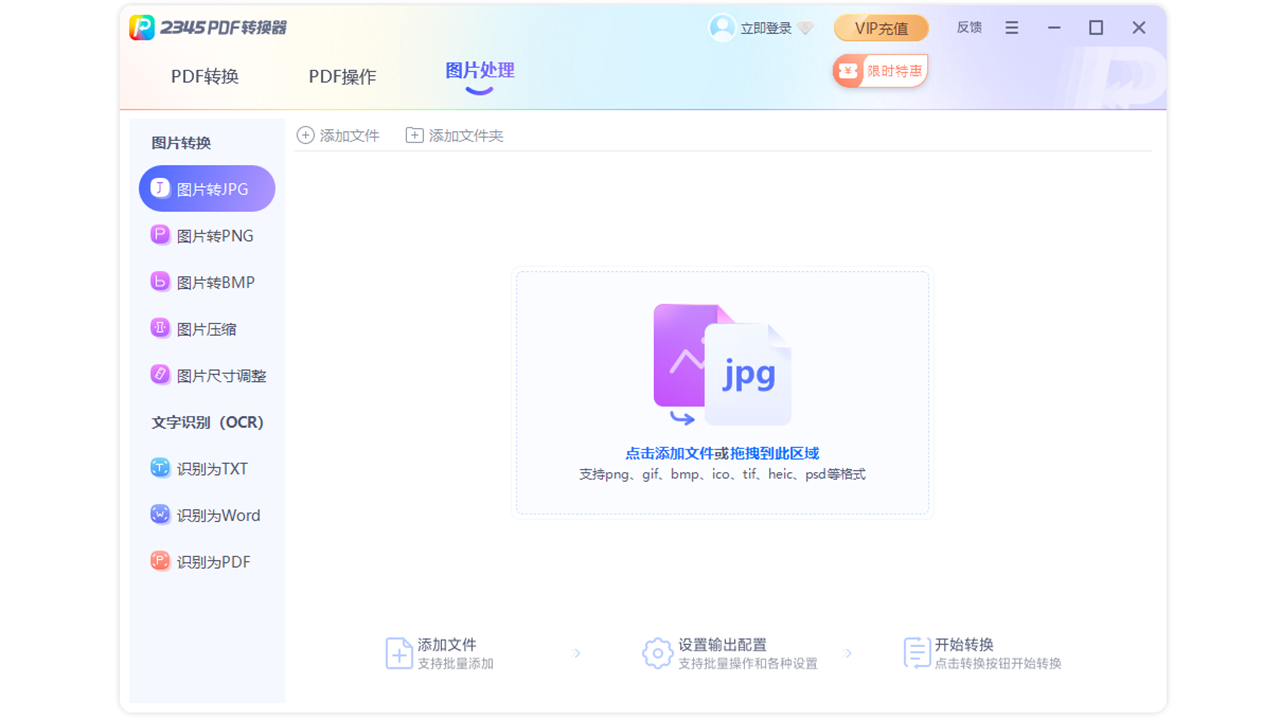1280x720 pixels.
Task: Click the 开始转换 document icon
Action: click(x=916, y=653)
